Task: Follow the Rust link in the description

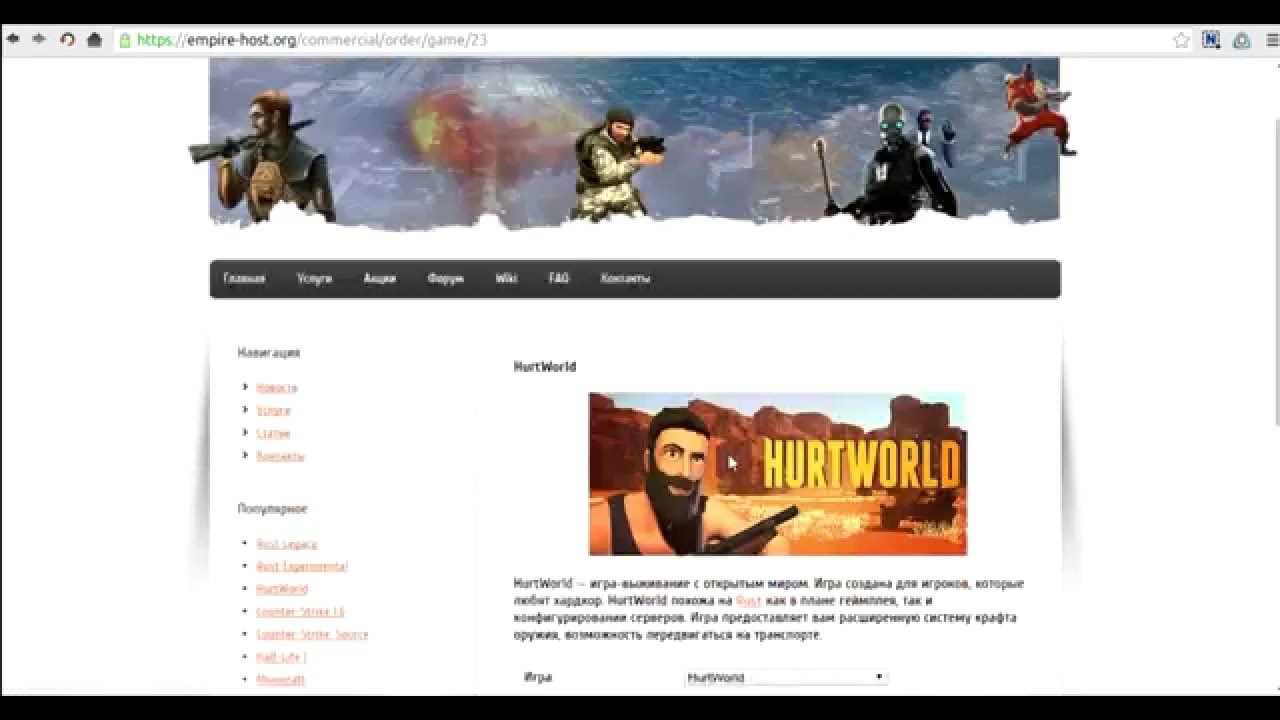Action: coord(748,601)
